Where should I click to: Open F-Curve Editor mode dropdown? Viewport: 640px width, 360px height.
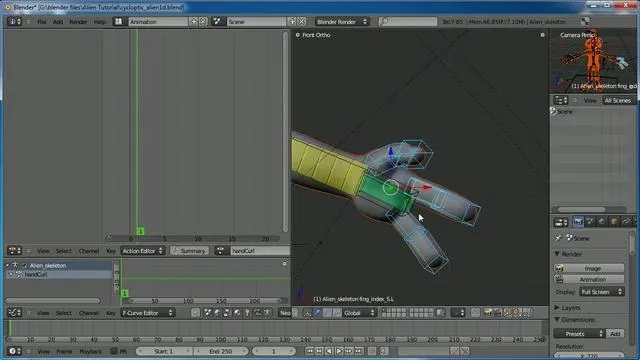(147, 313)
